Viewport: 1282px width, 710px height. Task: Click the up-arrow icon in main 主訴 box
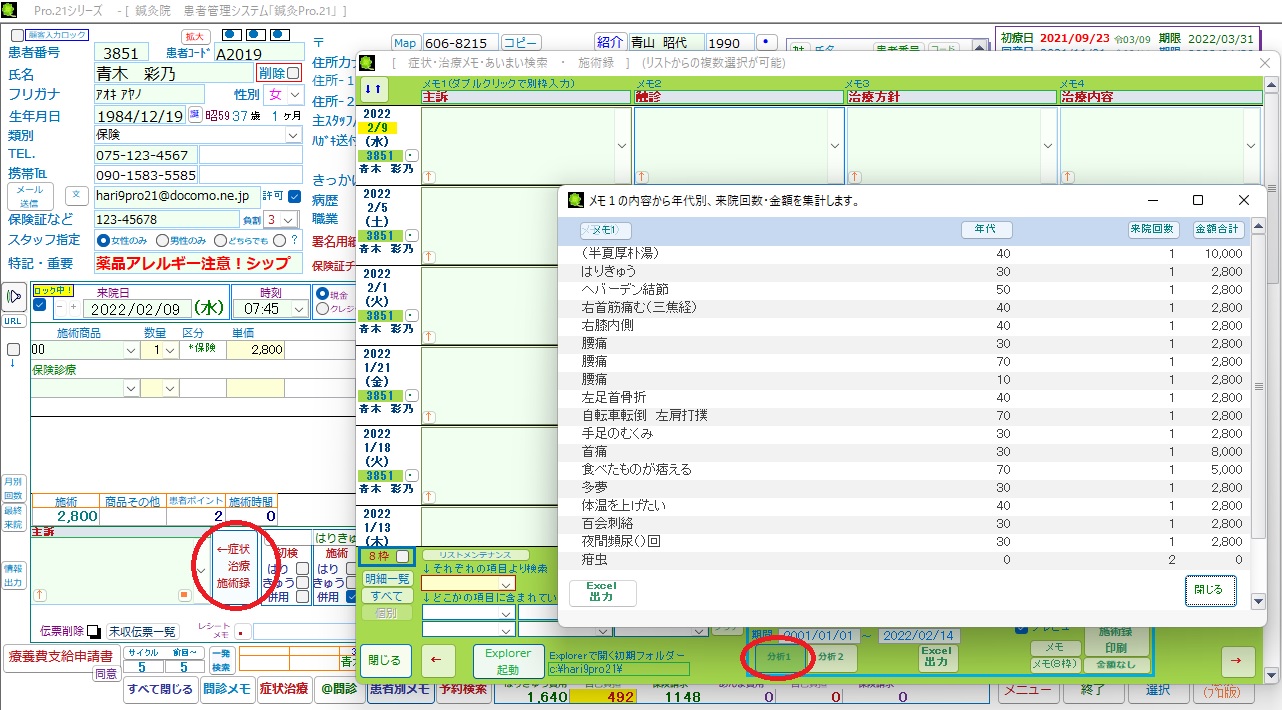tap(40, 594)
